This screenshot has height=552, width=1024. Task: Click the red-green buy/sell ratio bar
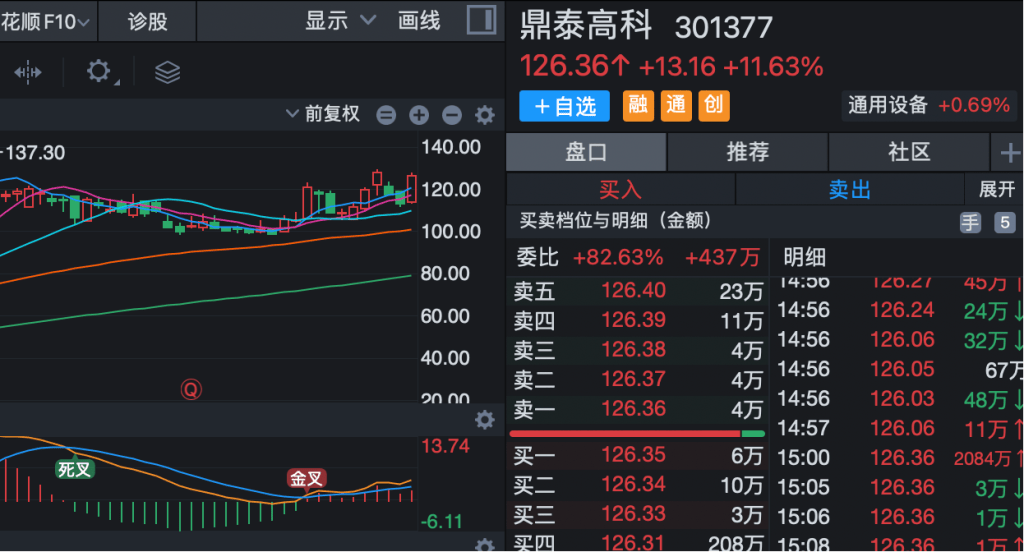coord(636,434)
